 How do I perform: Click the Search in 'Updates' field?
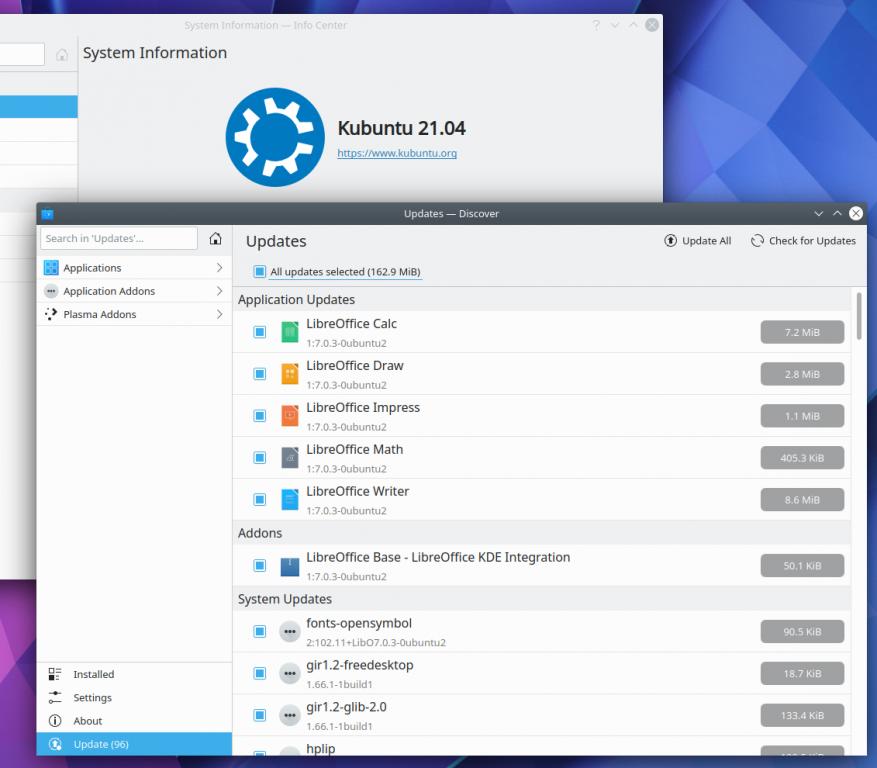coord(119,238)
